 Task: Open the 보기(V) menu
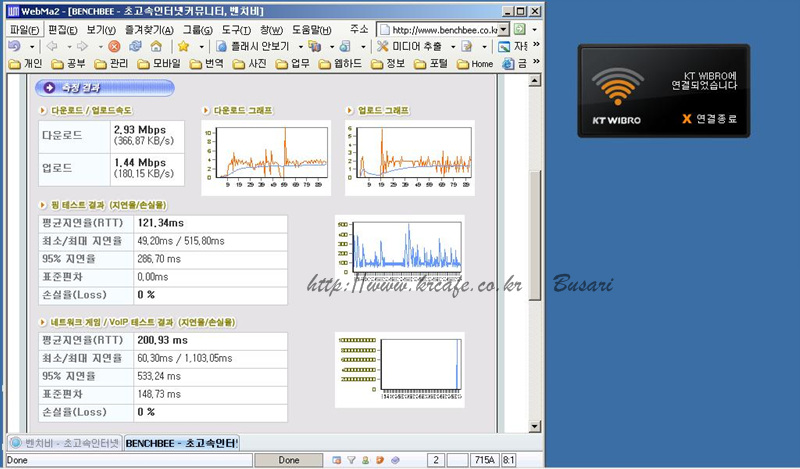(x=101, y=30)
